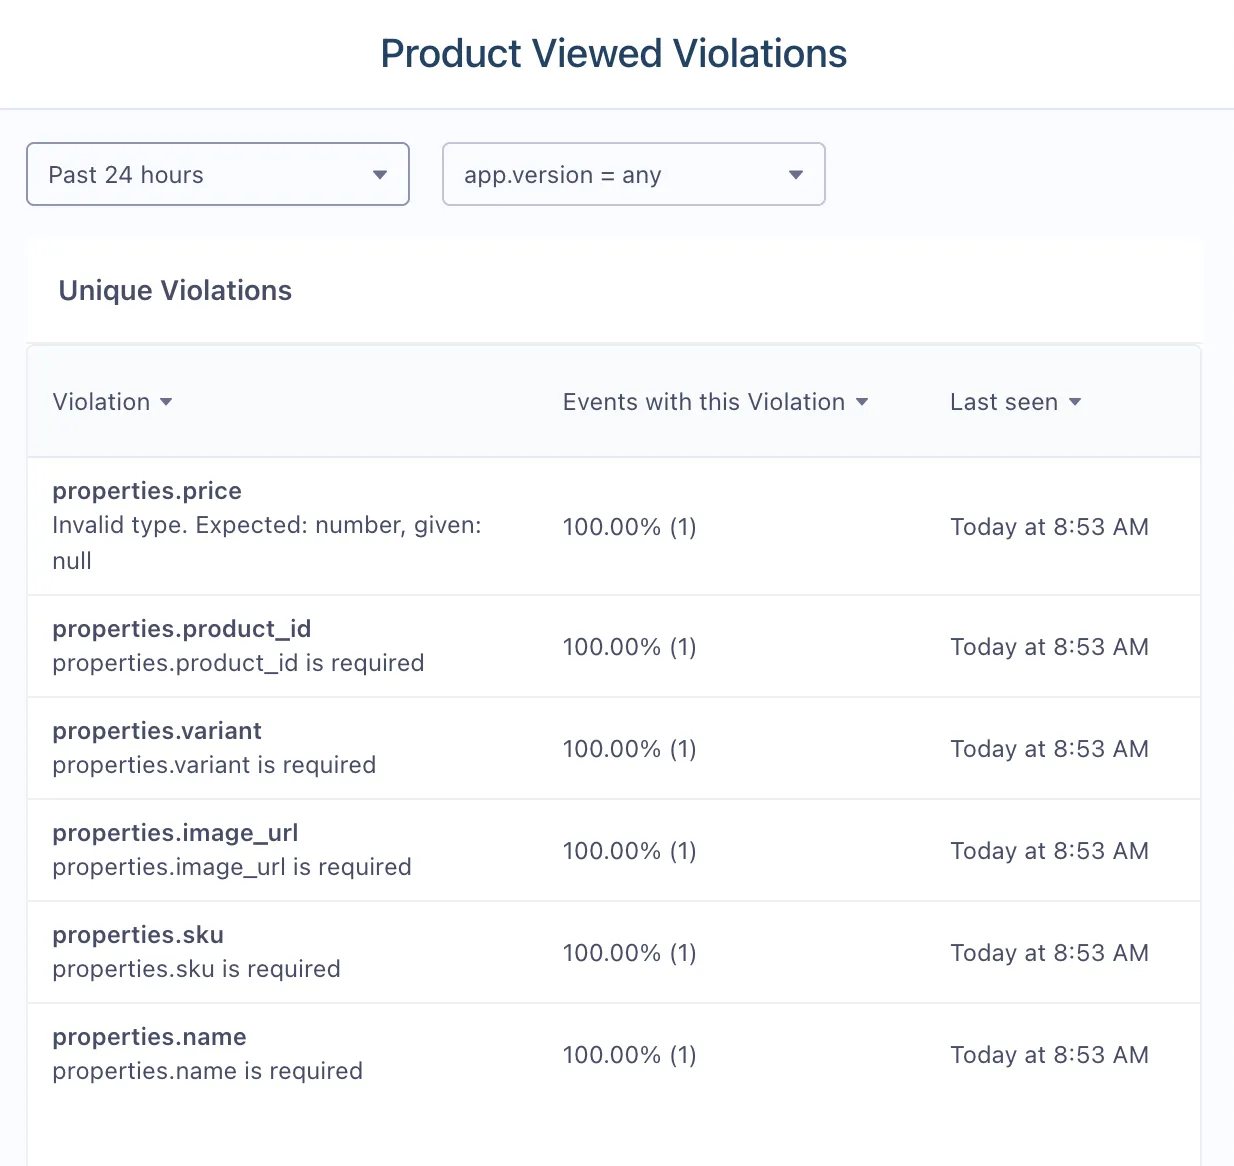1234x1166 pixels.
Task: Click 'properties.product_id is required' description
Action: [x=238, y=663]
